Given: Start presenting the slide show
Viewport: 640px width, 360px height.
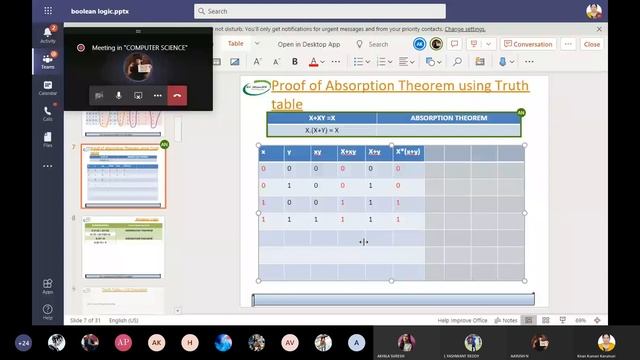Looking at the screenshot, I should point(474,44).
